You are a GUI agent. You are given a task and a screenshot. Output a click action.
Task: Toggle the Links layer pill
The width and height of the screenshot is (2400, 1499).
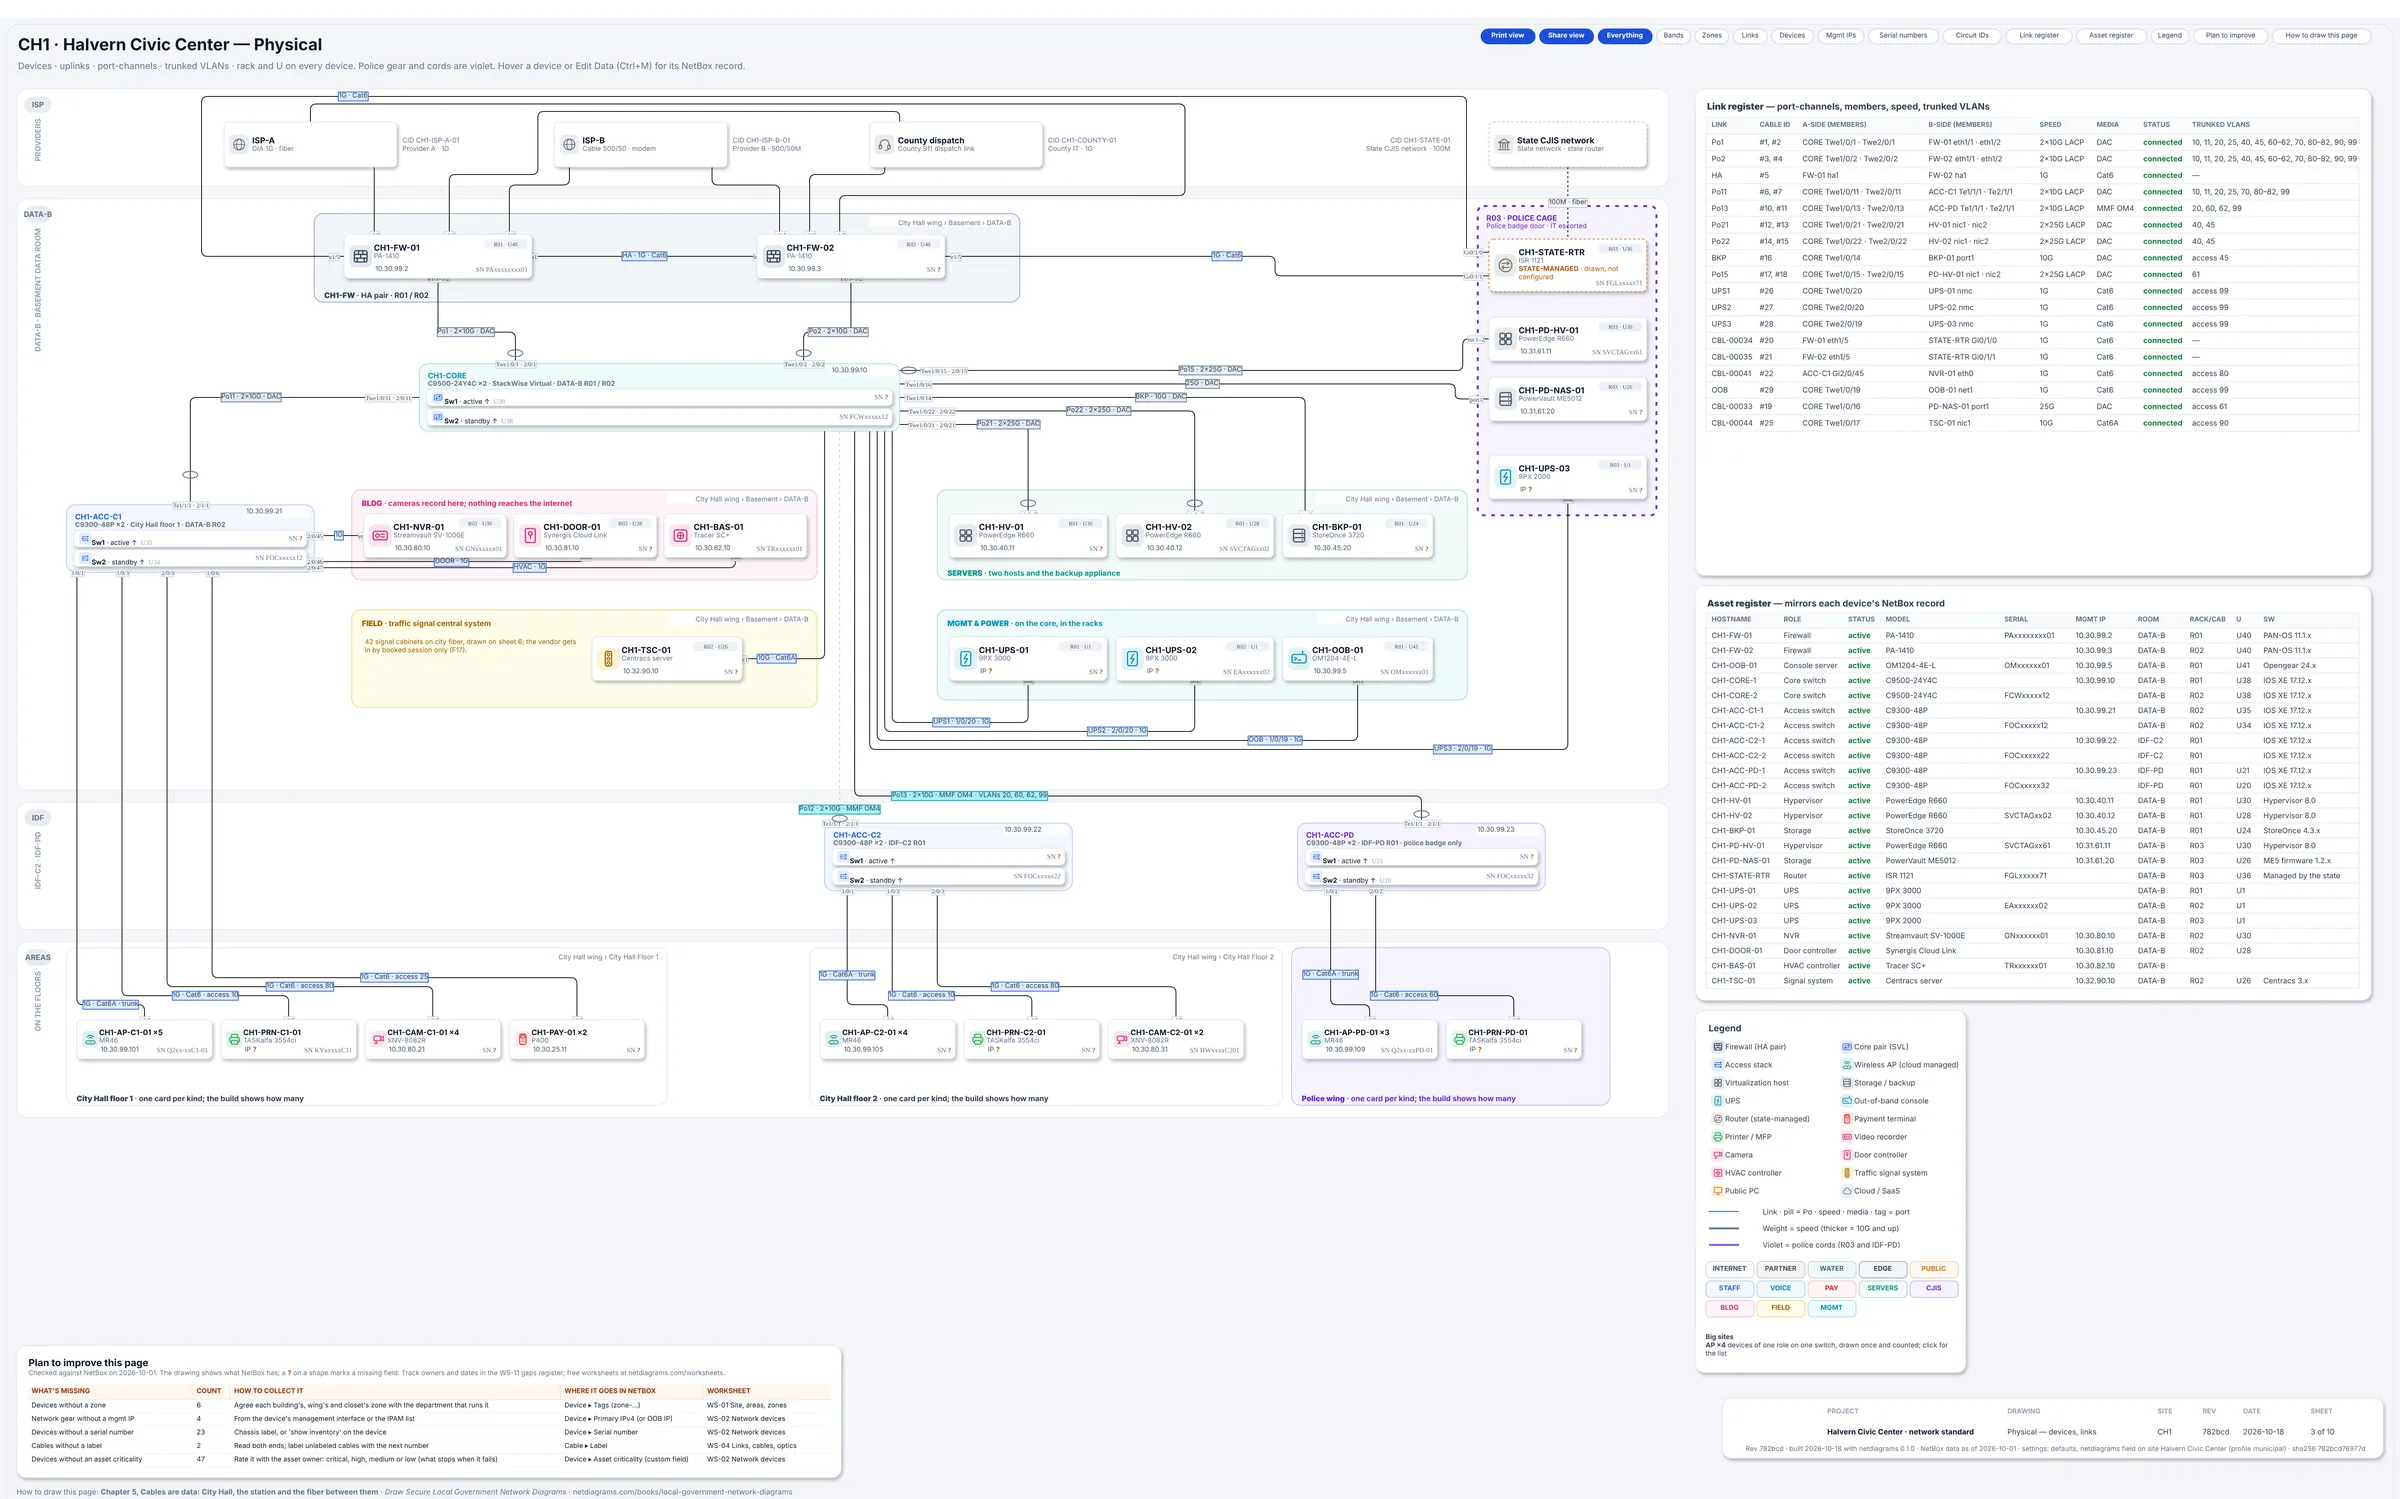click(x=1750, y=36)
